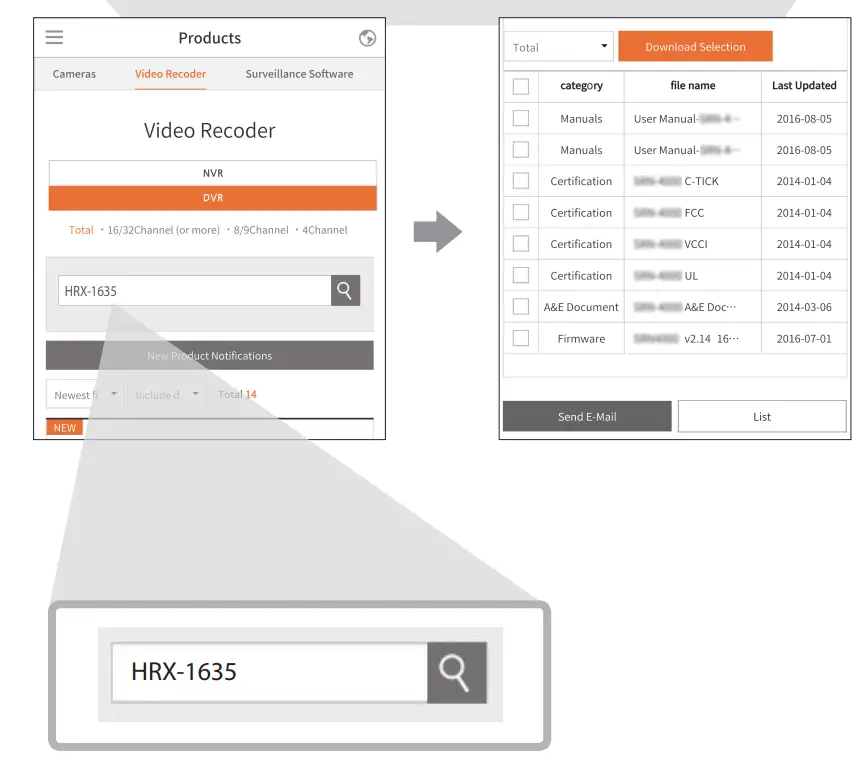
Task: Select the Video Recoder tab
Action: coord(170,74)
